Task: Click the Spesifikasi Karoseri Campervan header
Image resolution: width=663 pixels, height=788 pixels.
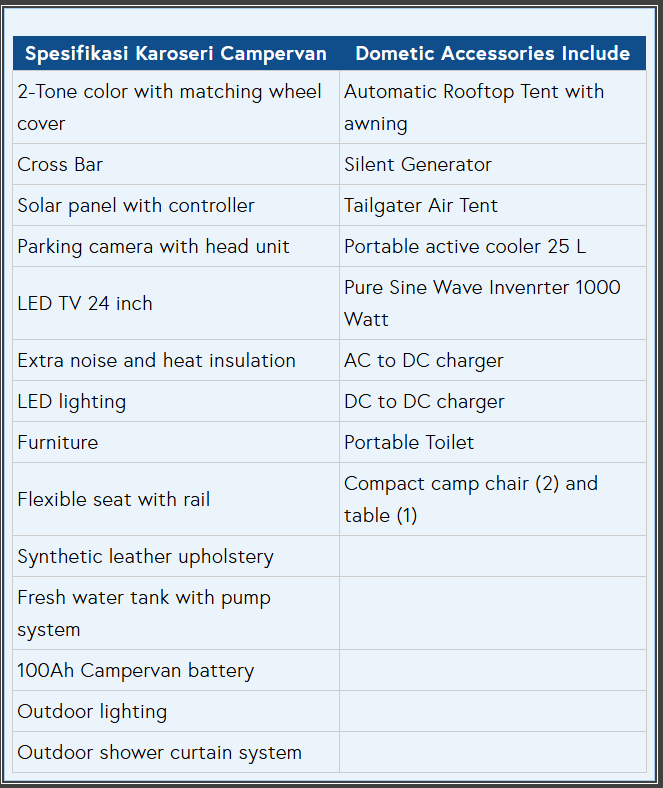Action: point(176,53)
